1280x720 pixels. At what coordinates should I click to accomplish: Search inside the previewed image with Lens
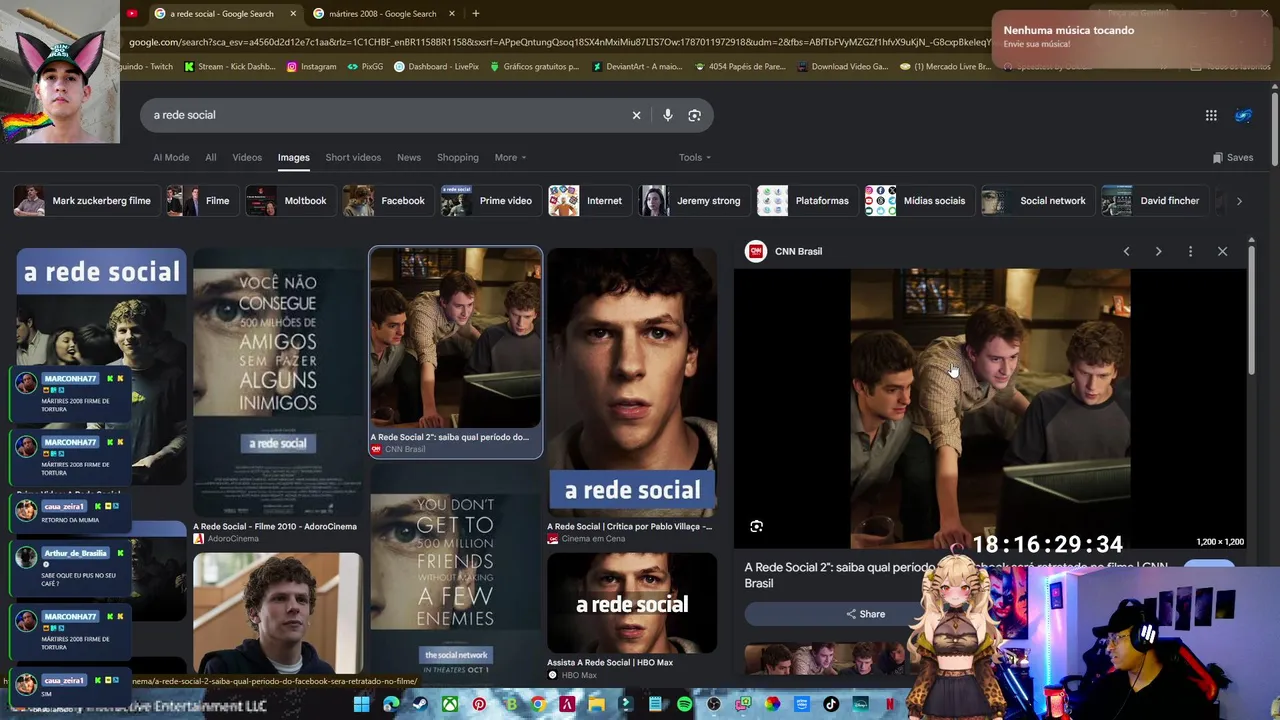coord(756,526)
